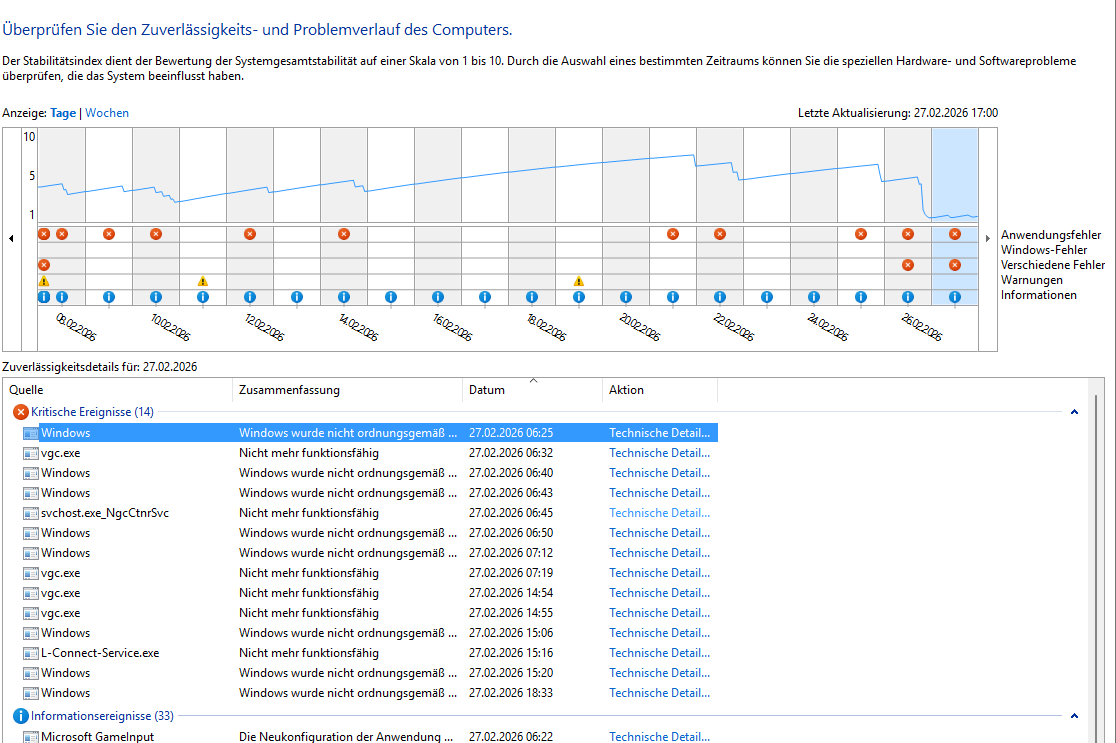This screenshot has height=743, width=1116.
Task: Click application error icon for 10.02.2026
Action: click(x=156, y=234)
